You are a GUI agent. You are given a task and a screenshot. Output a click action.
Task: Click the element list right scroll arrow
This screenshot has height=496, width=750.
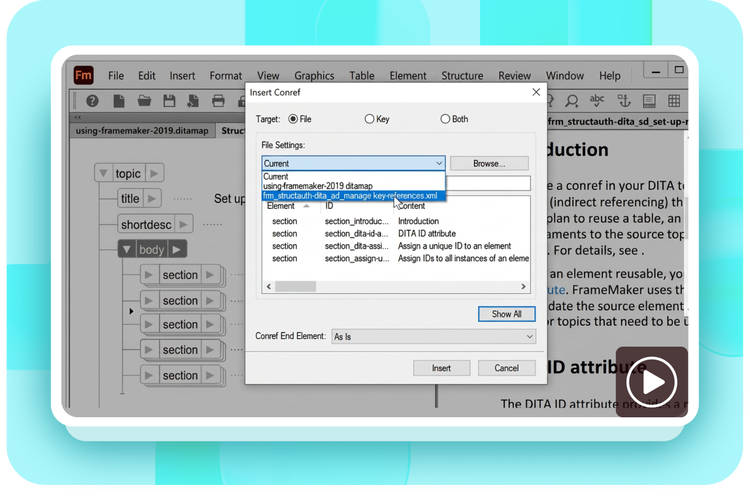[x=523, y=286]
